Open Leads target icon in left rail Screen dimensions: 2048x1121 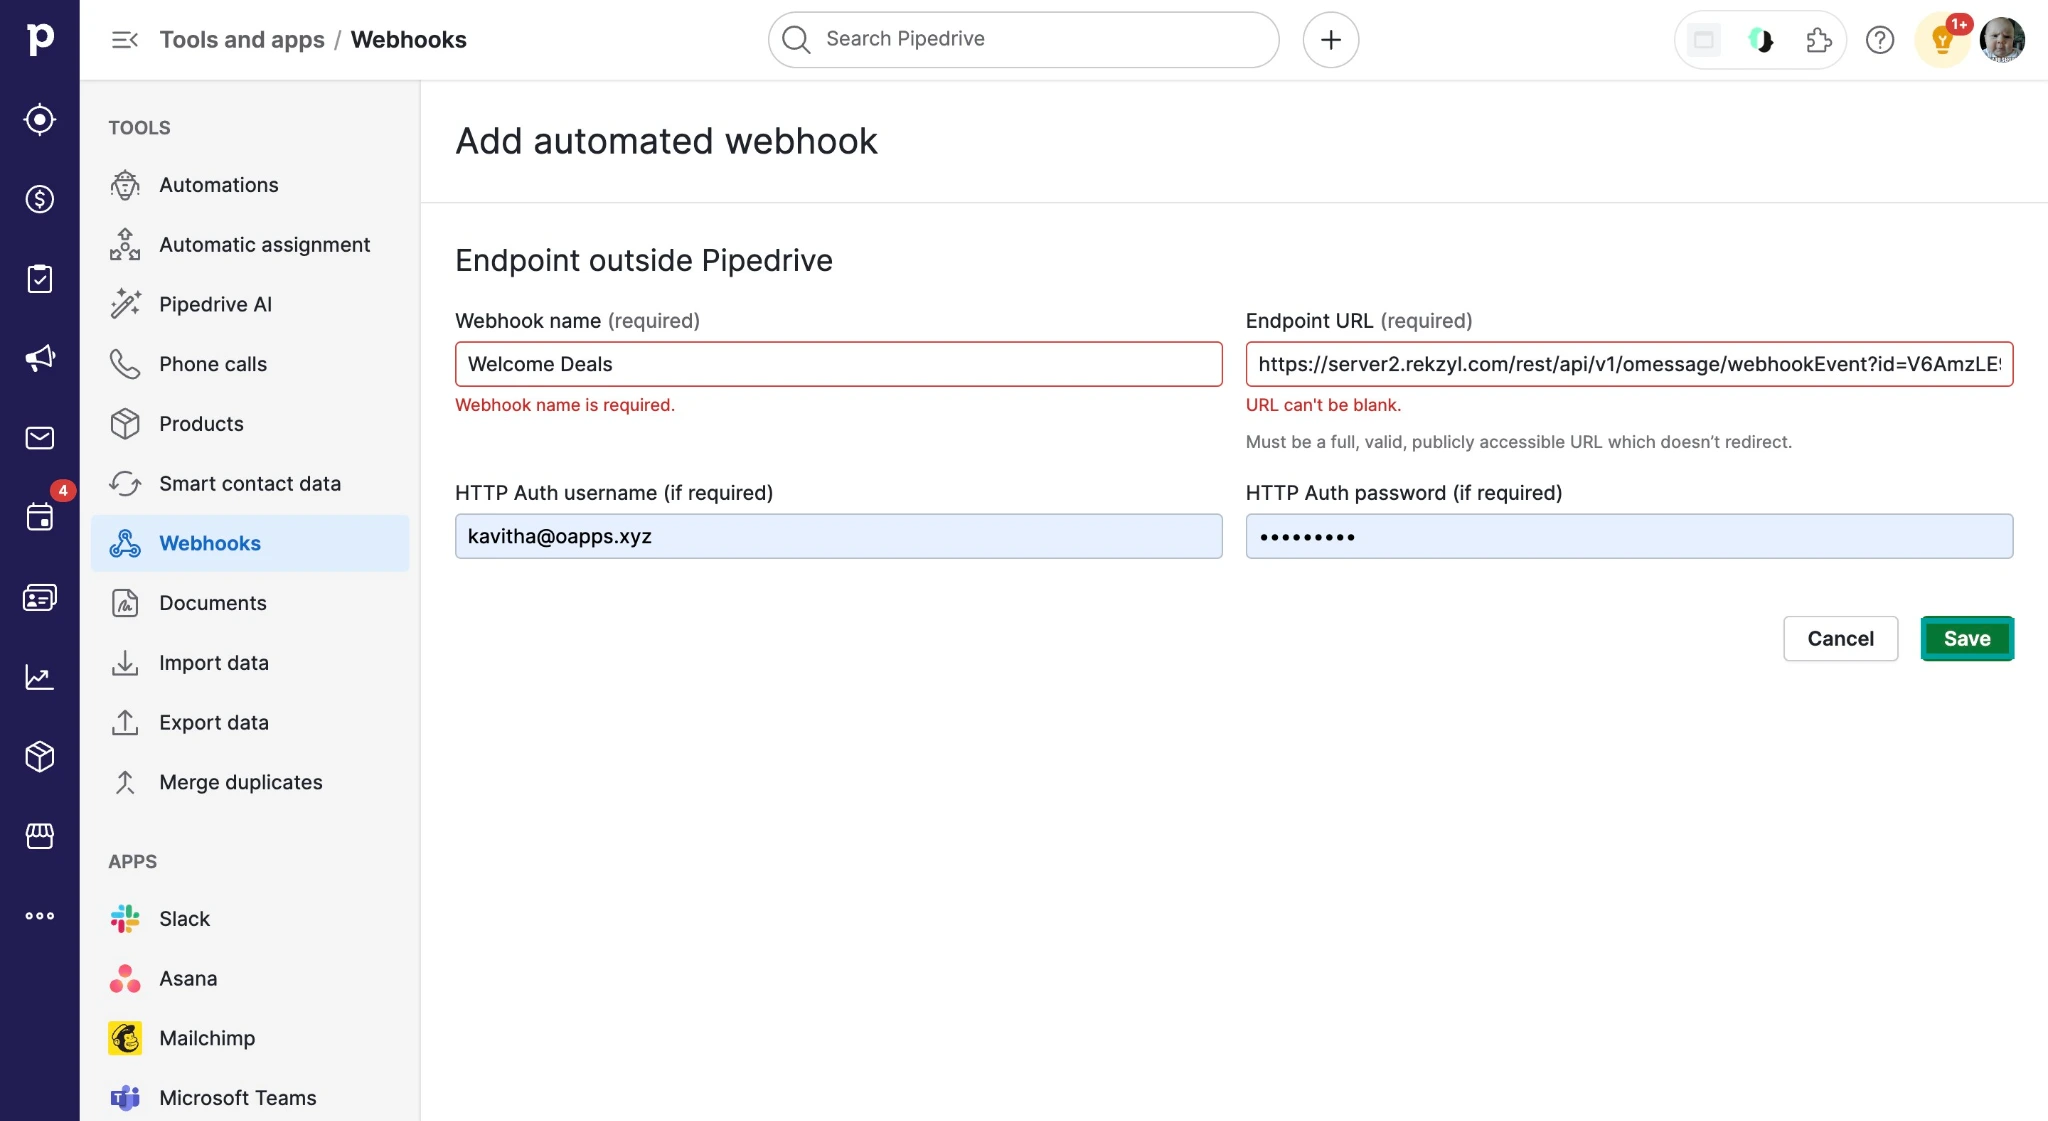click(x=40, y=120)
